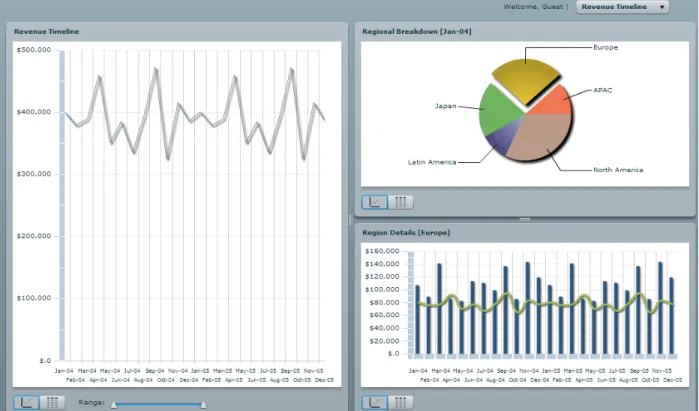Image resolution: width=699 pixels, height=411 pixels.
Task: Select the APAC orange pie slice
Action: click(553, 100)
